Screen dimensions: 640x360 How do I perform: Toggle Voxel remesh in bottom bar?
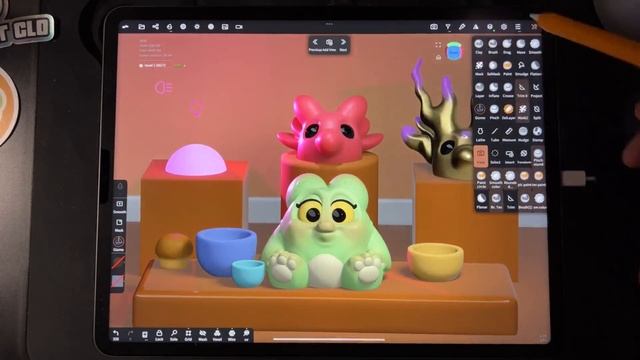pyautogui.click(x=217, y=335)
